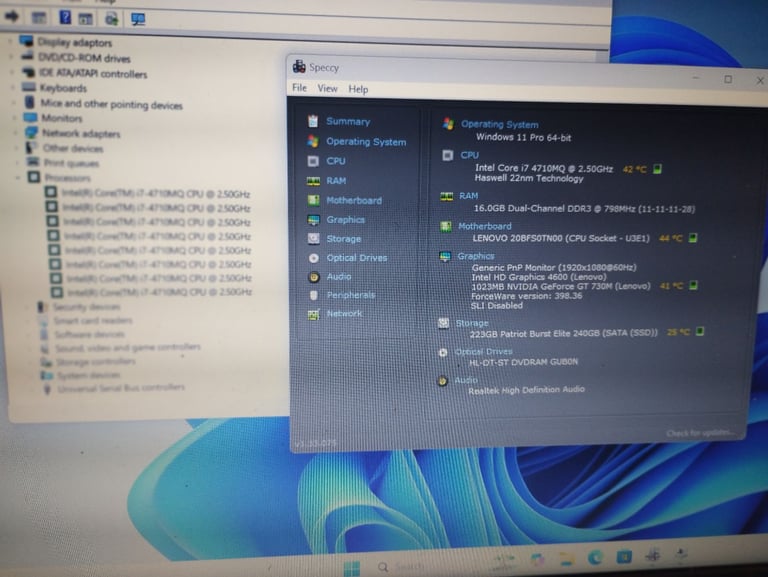
Task: Expand Display adaptors arrow in Device Manager
Action: pyautogui.click(x=11, y=42)
